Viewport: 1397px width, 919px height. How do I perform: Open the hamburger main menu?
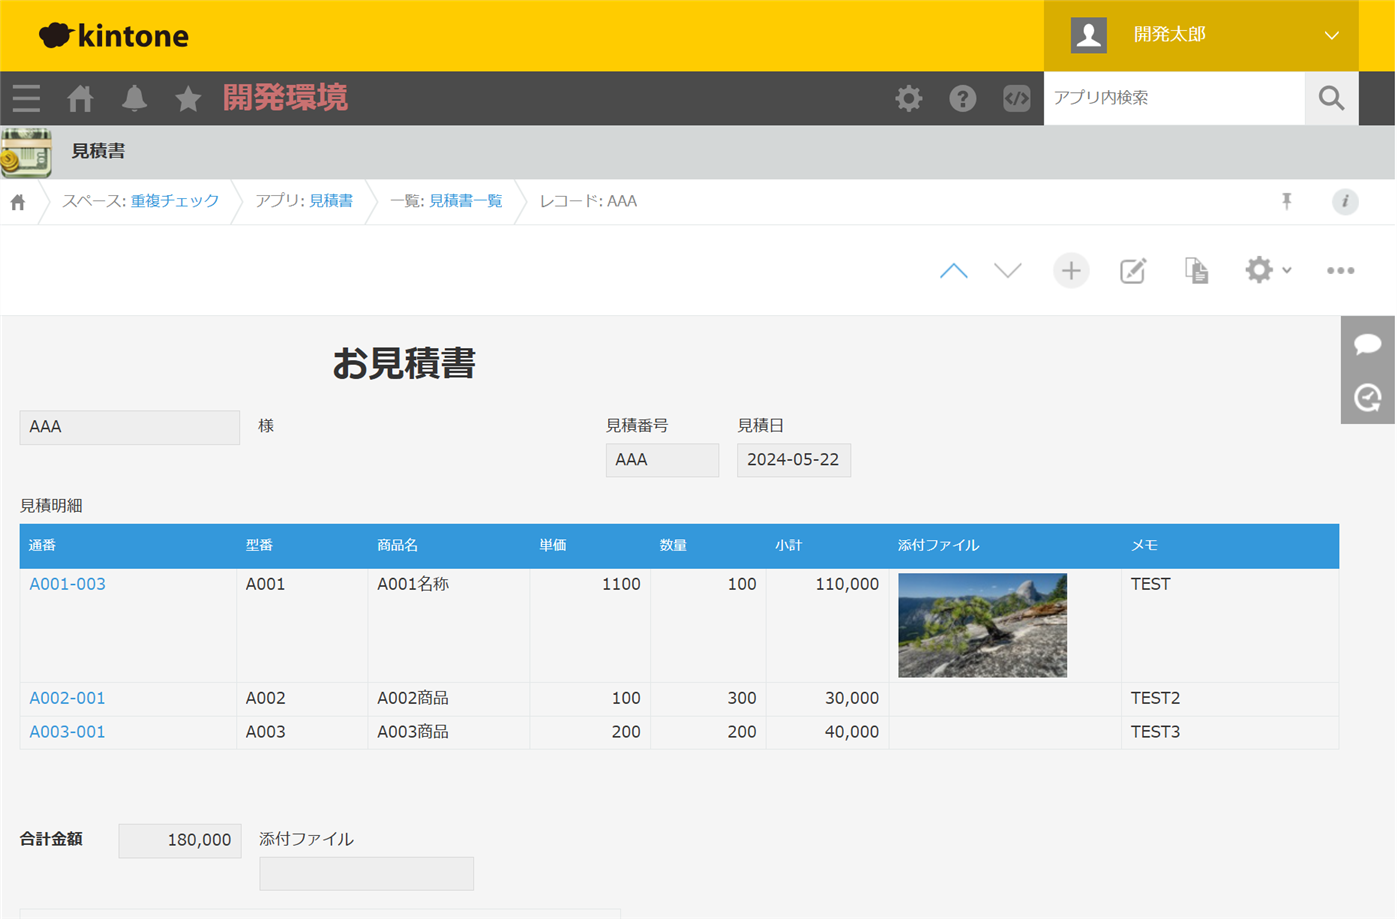tap(26, 98)
